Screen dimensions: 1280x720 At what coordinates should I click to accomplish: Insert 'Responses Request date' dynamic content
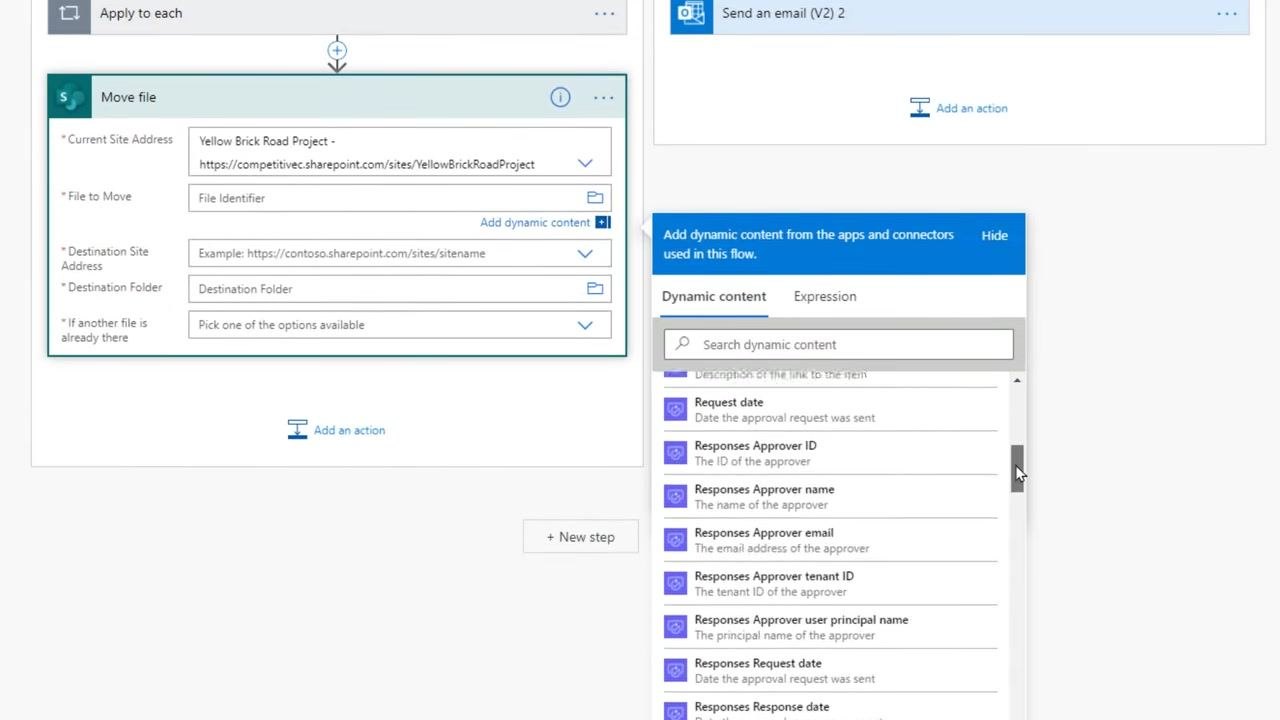pos(830,671)
